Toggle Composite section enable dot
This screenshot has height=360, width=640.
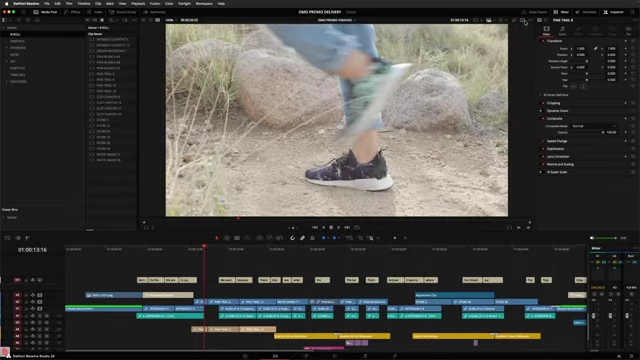click(543, 119)
